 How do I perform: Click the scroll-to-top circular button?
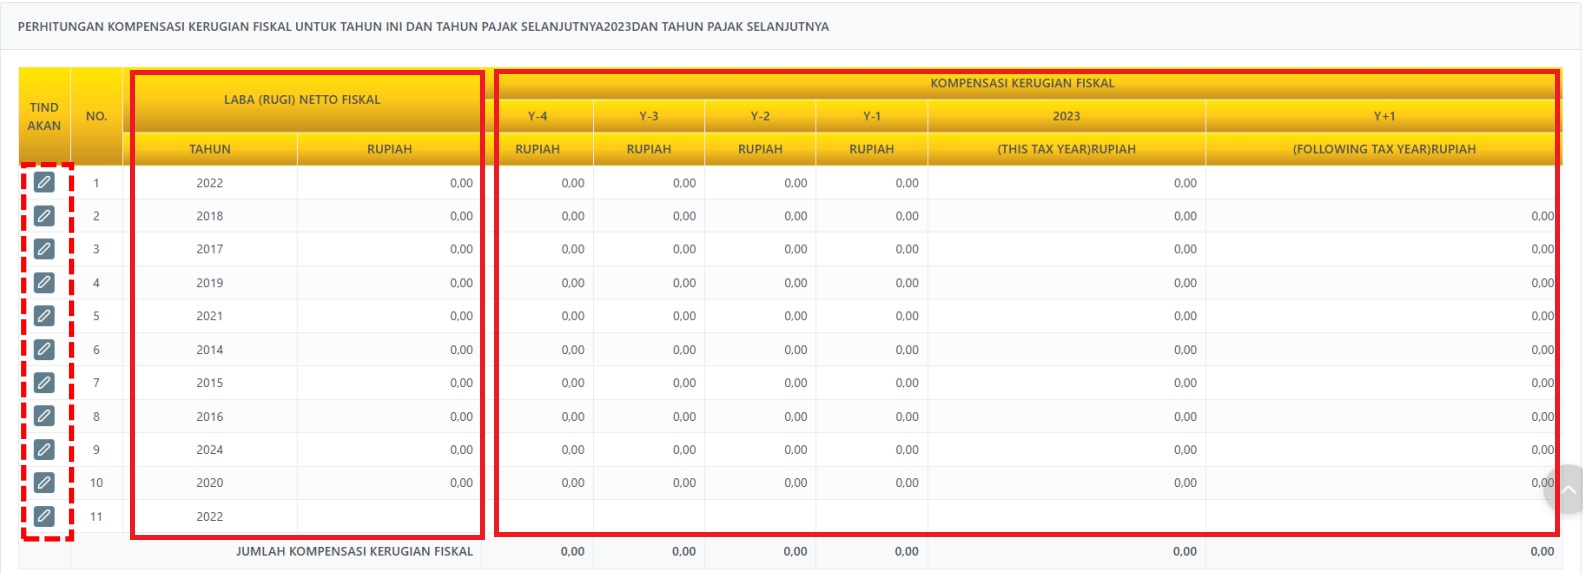[x=1565, y=489]
